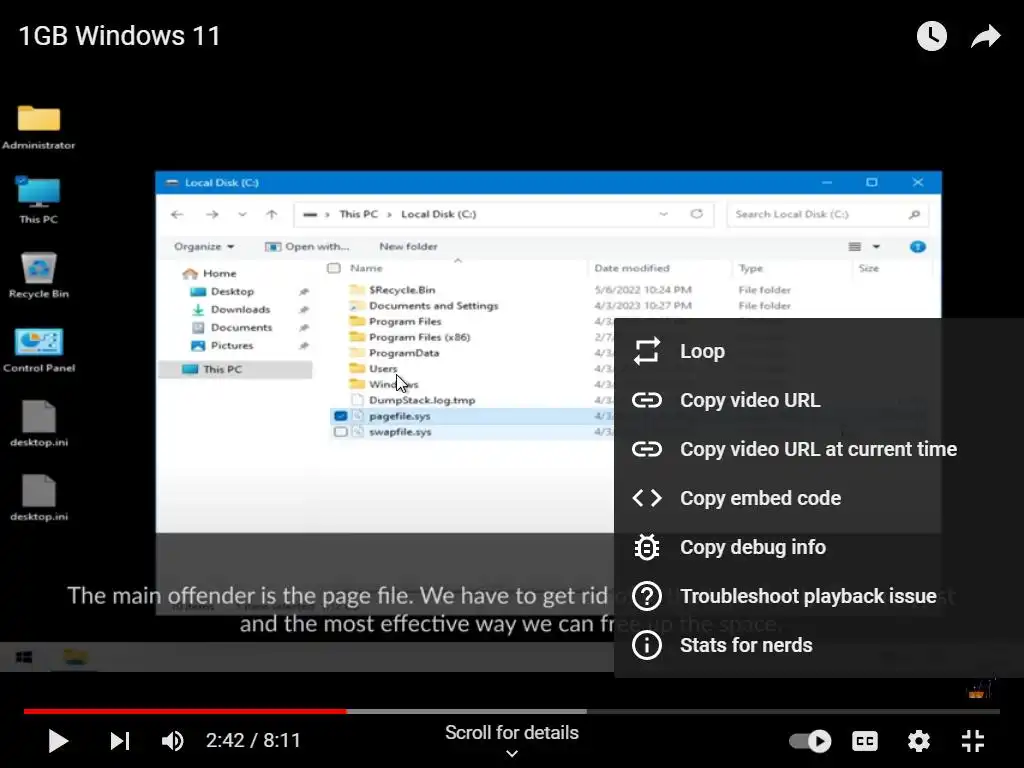Select the Recycle Bin desktop icon
The image size is (1024, 768).
pyautogui.click(x=39, y=276)
